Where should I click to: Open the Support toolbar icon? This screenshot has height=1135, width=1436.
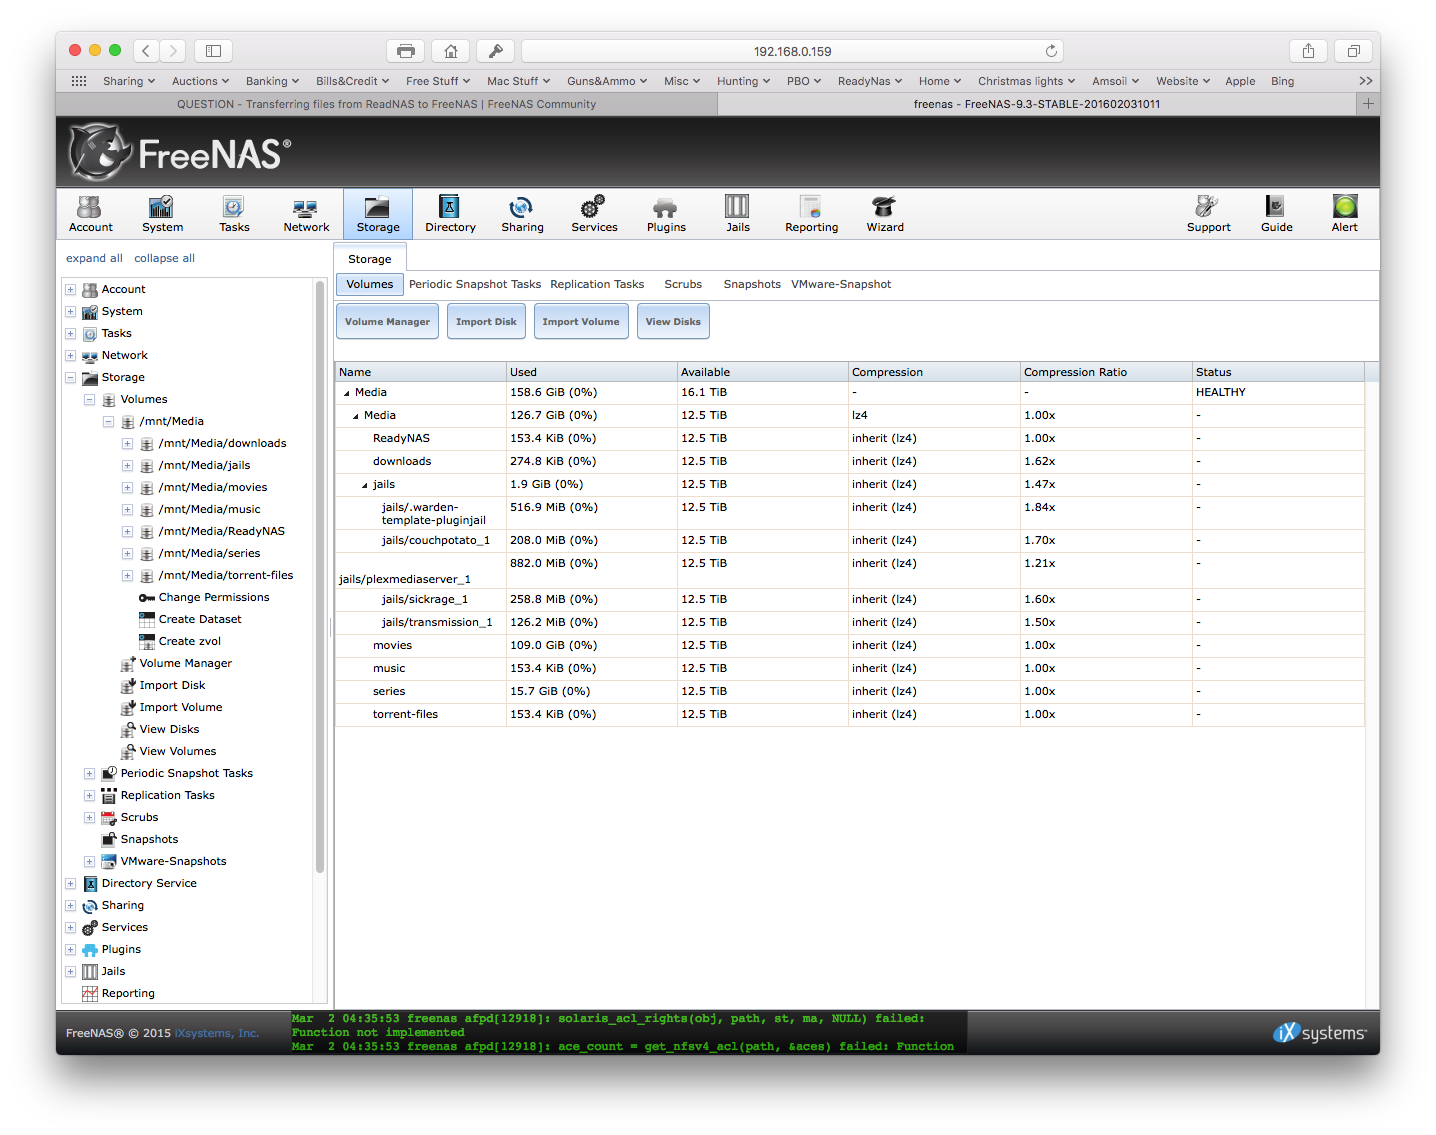[x=1208, y=214]
